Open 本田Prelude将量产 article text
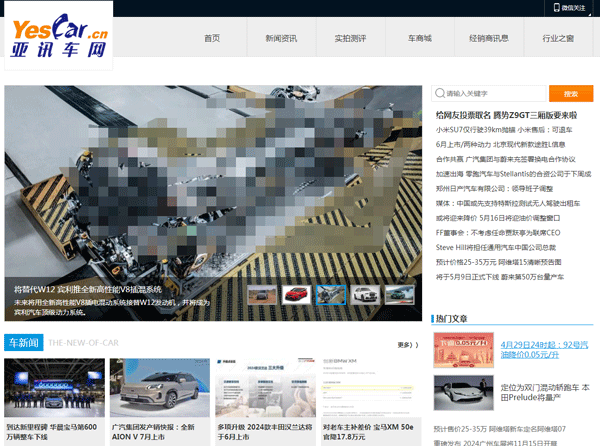Viewport: 600px width, 446px height. coord(545,392)
